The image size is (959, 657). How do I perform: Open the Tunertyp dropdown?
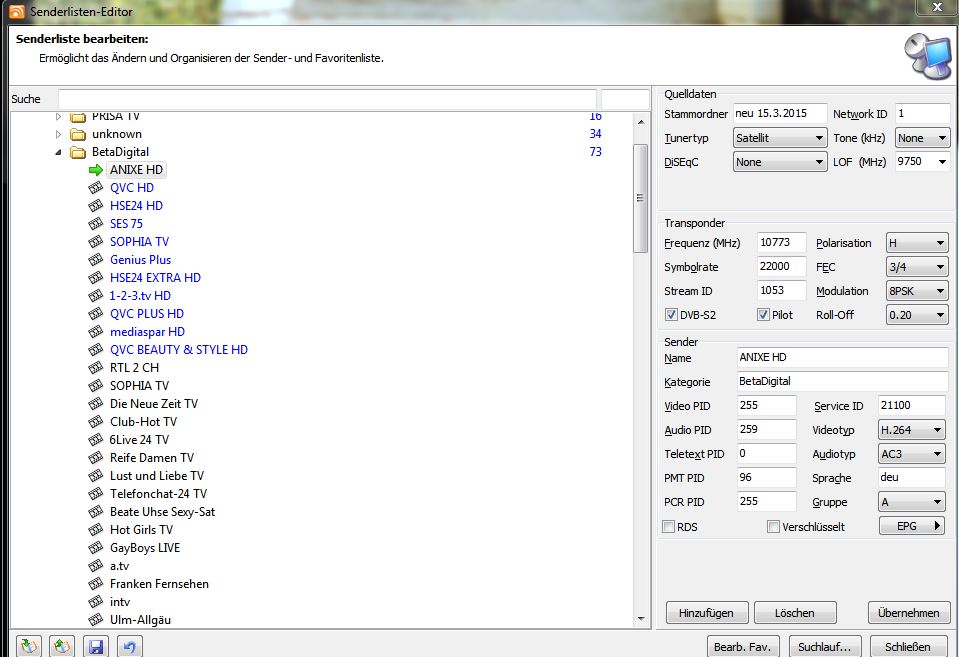[780, 138]
